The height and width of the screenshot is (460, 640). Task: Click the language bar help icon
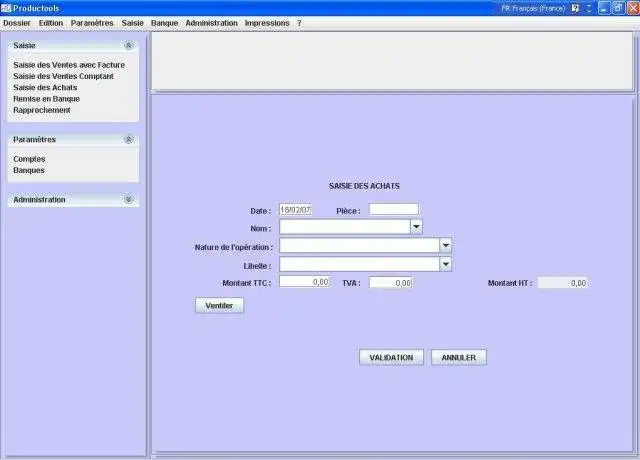[x=576, y=8]
